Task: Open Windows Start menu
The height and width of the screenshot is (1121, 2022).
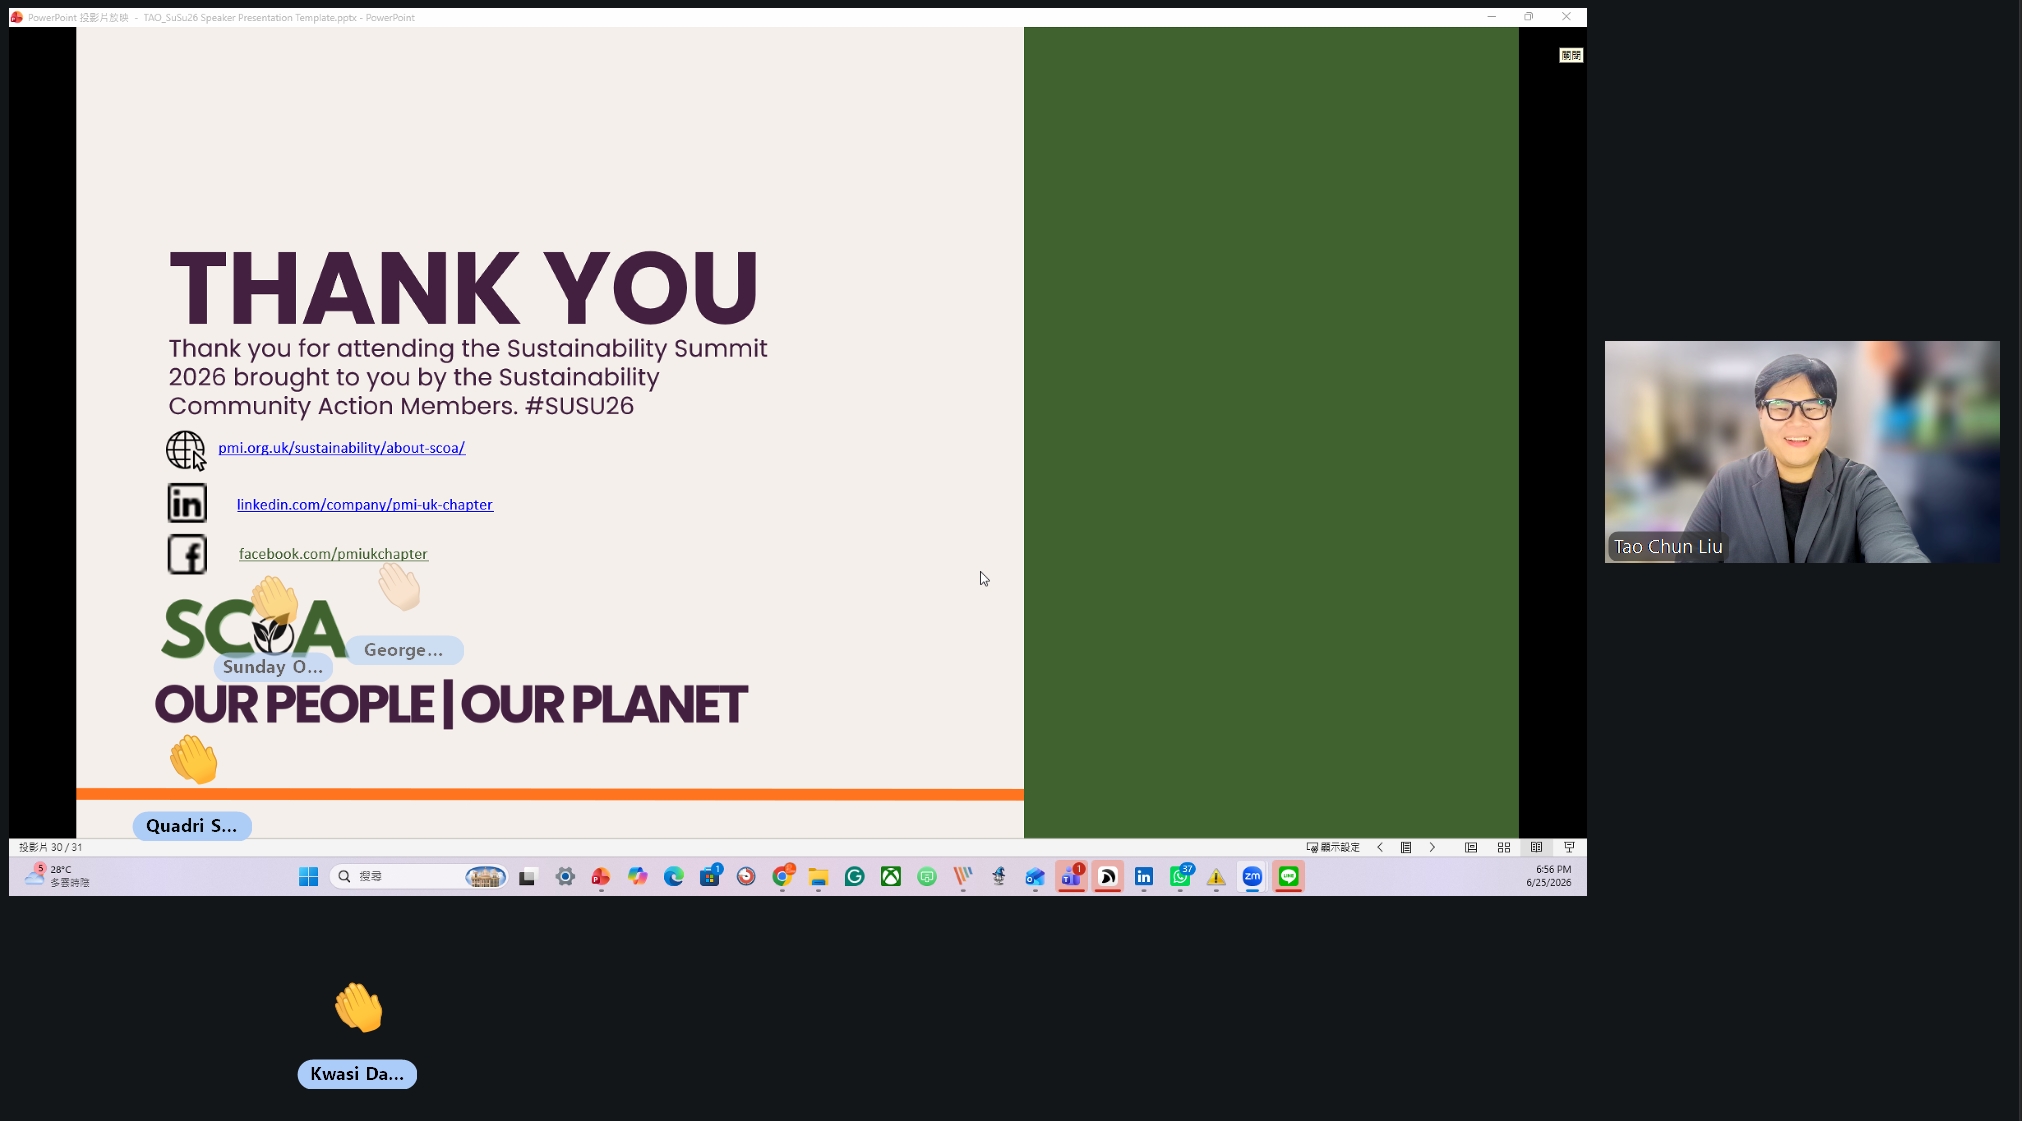Action: (308, 877)
